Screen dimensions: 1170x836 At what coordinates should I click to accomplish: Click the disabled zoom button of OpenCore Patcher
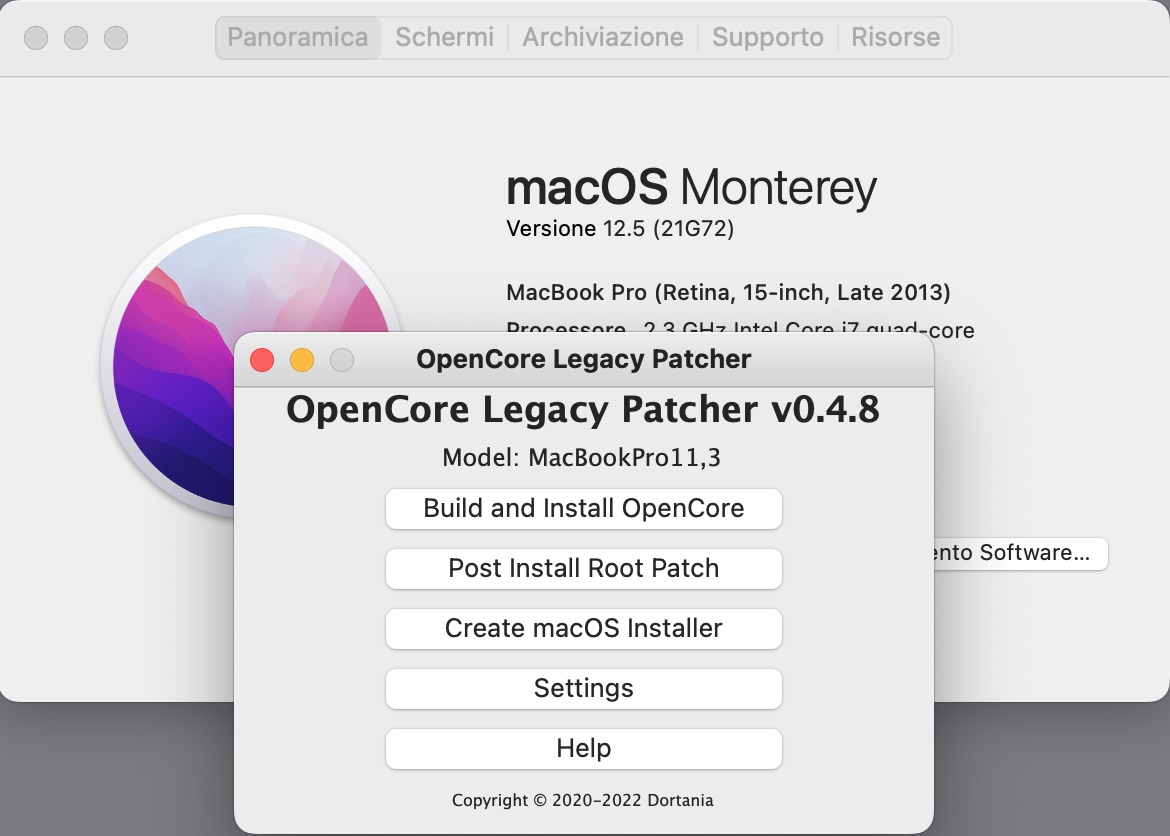342,360
